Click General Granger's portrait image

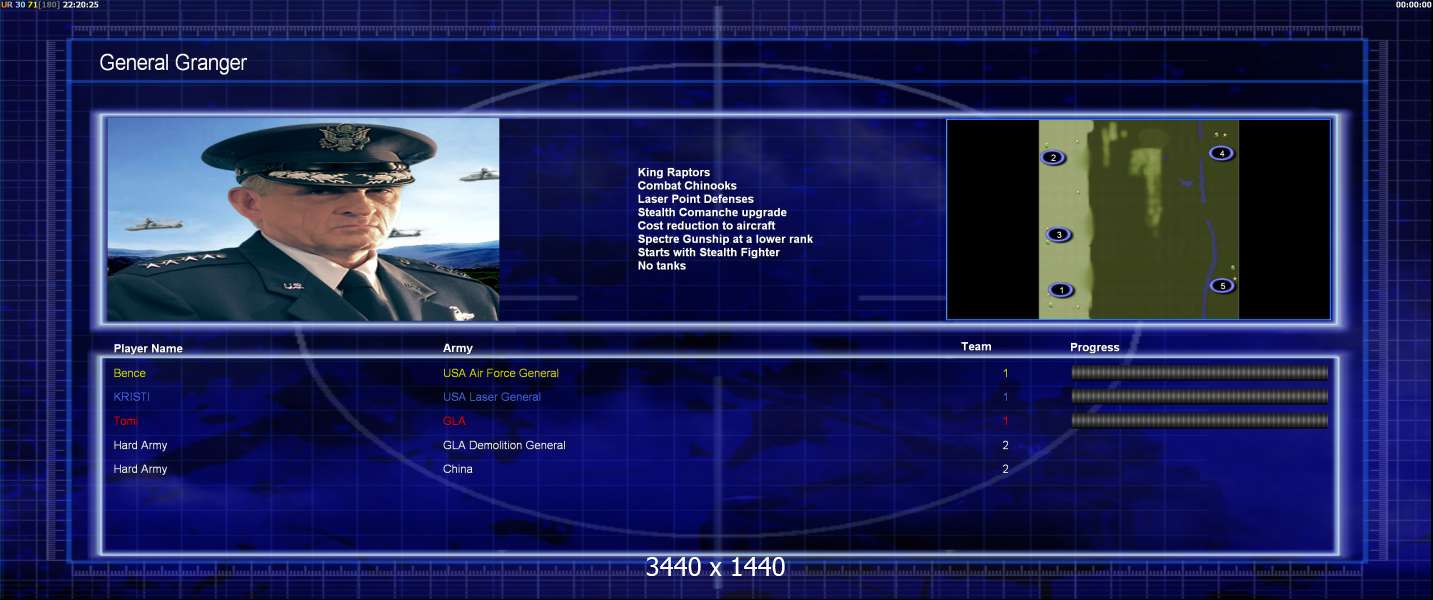[303, 219]
